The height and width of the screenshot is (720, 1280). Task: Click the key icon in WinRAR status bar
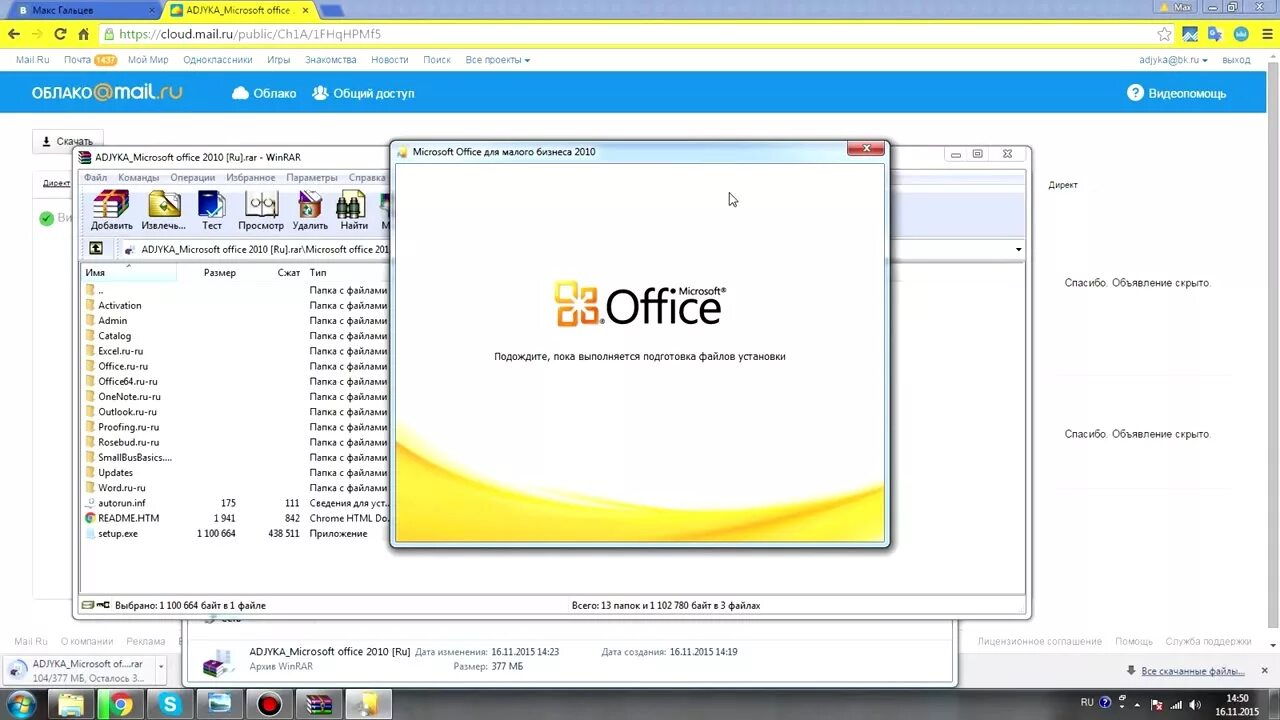pyautogui.click(x=102, y=605)
